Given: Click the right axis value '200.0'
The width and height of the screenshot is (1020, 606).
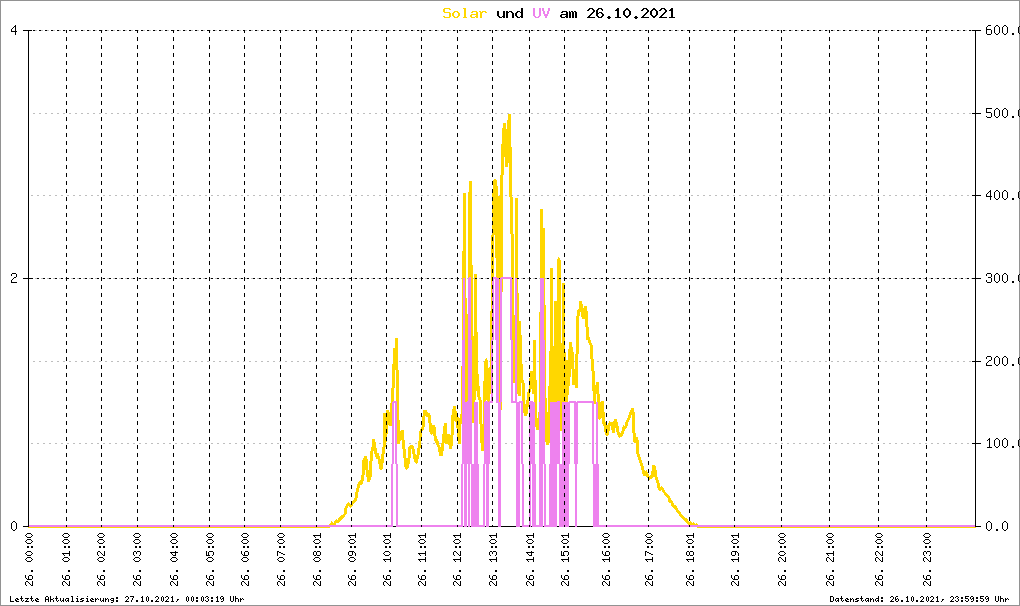Looking at the screenshot, I should point(1000,361).
